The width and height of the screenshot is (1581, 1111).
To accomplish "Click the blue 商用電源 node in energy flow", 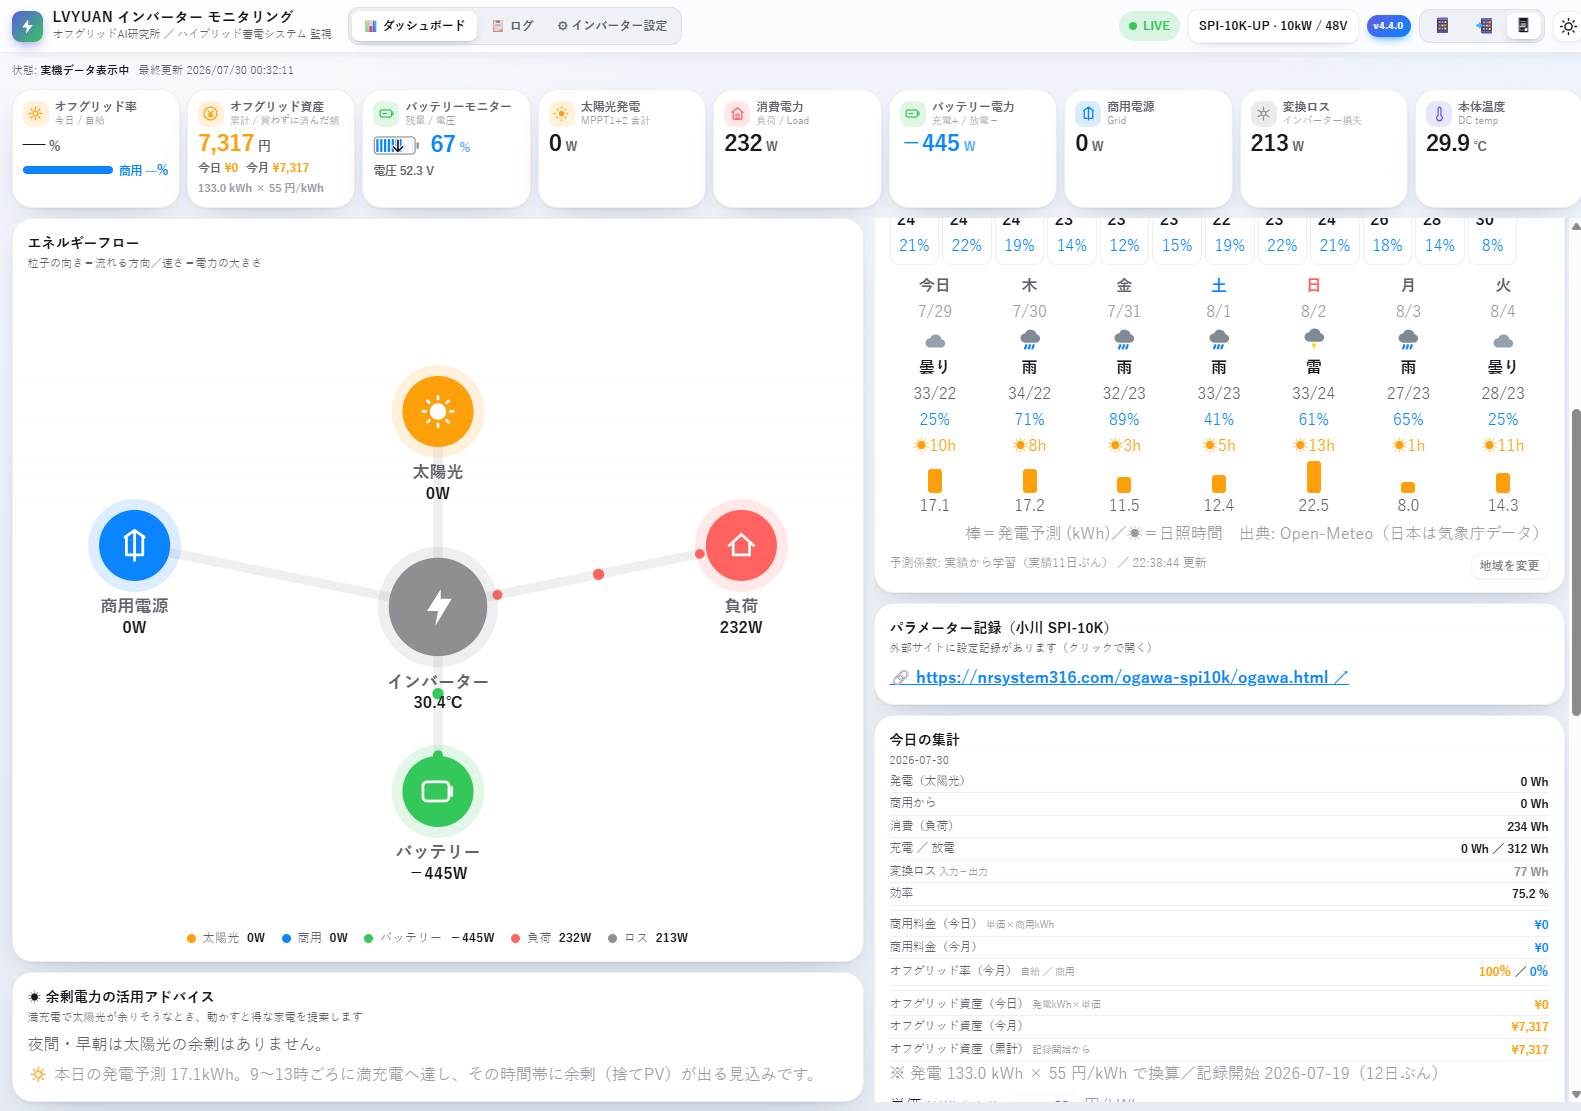I will 135,545.
